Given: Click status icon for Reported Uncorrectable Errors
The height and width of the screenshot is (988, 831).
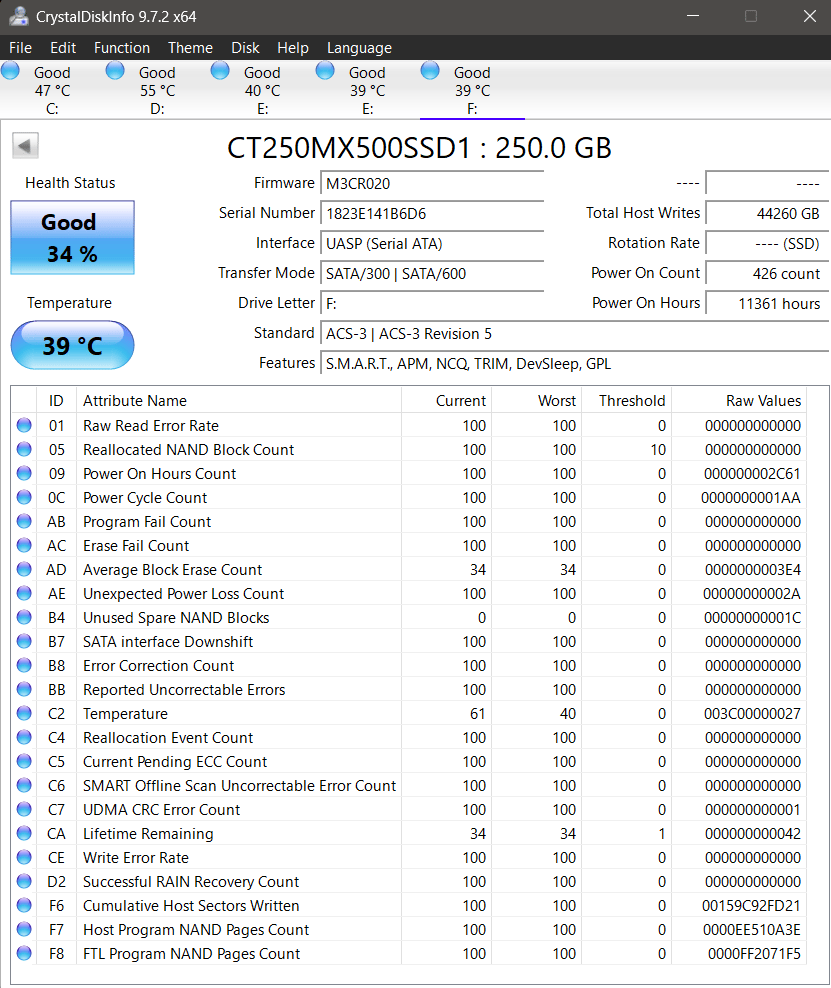Looking at the screenshot, I should pyautogui.click(x=24, y=689).
